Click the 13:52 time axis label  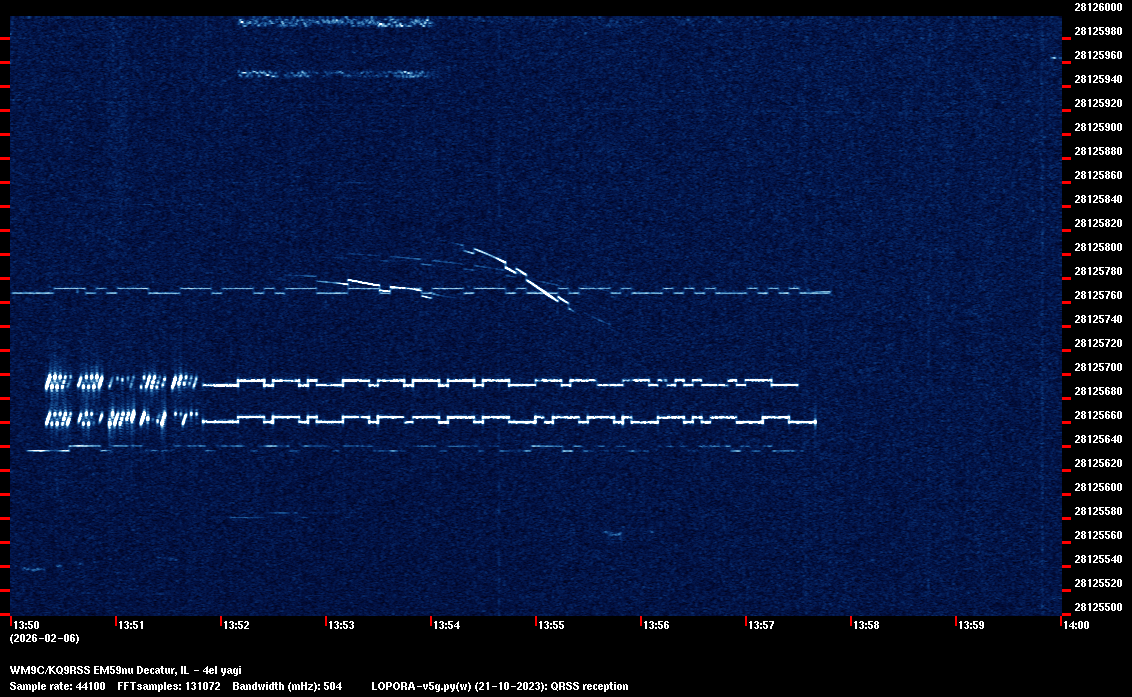[236, 625]
